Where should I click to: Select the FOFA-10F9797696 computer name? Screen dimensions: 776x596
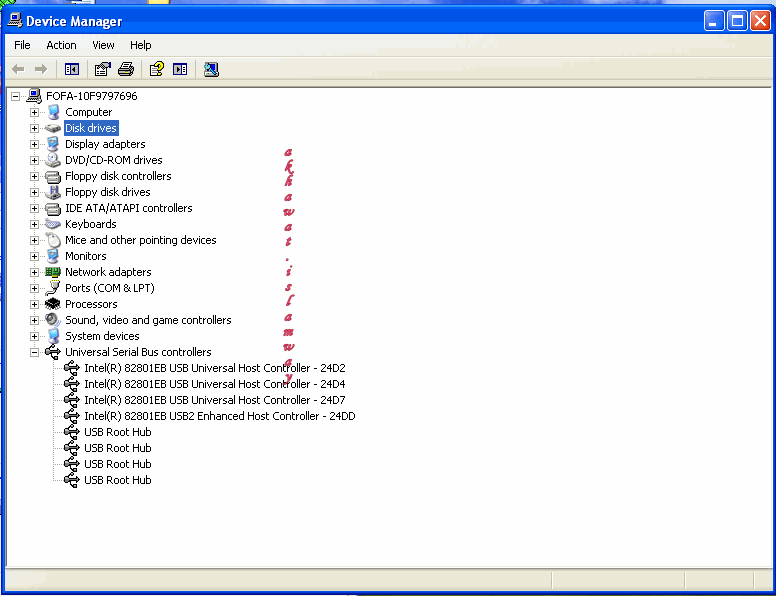pyautogui.click(x=92, y=96)
